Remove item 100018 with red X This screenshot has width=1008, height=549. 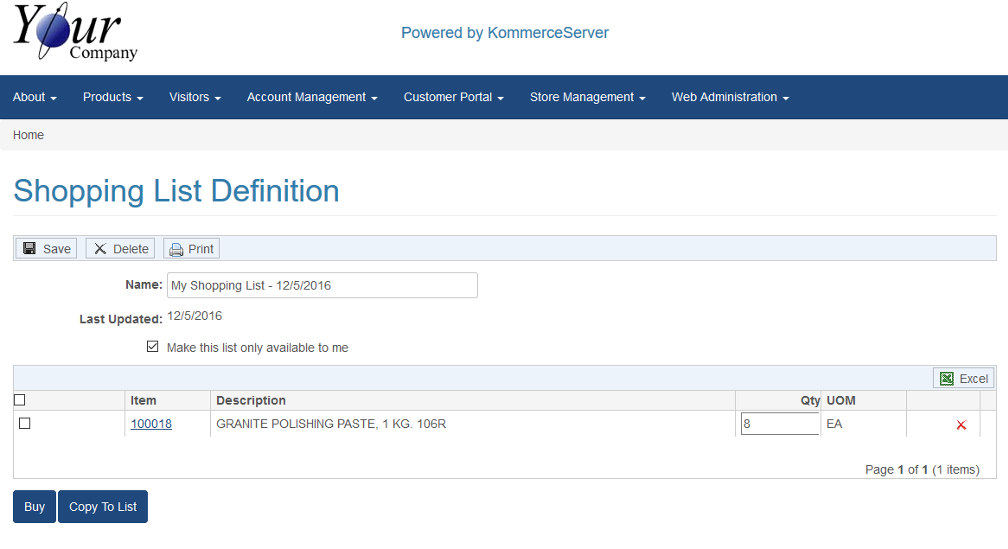961,425
